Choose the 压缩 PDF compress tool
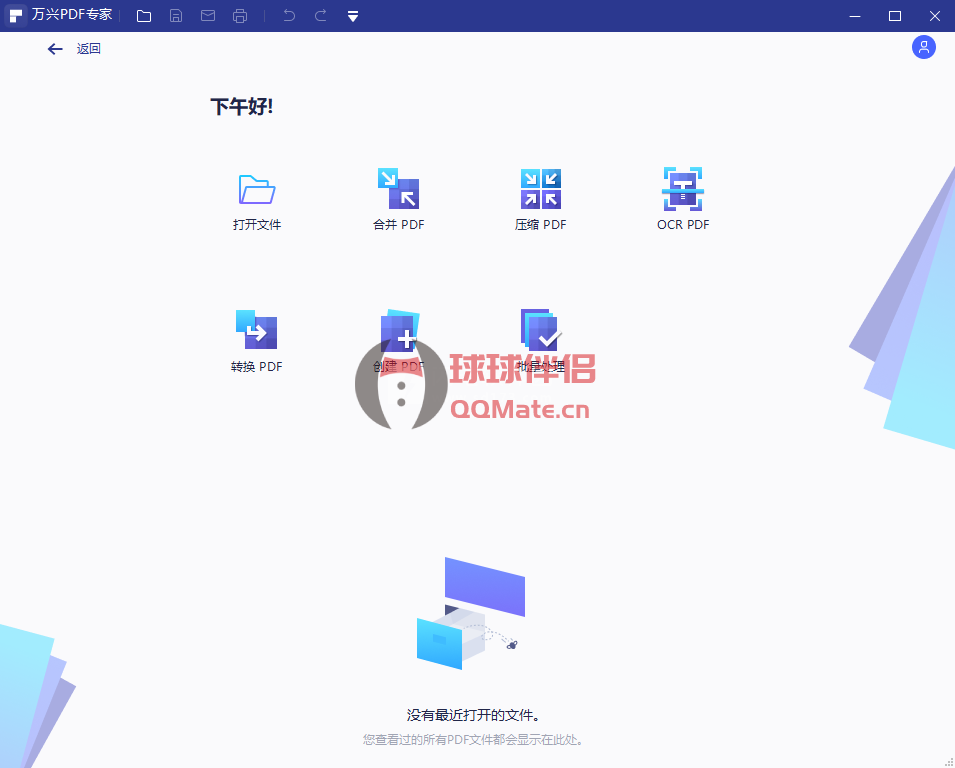Screen dimensions: 955x768 [540, 189]
